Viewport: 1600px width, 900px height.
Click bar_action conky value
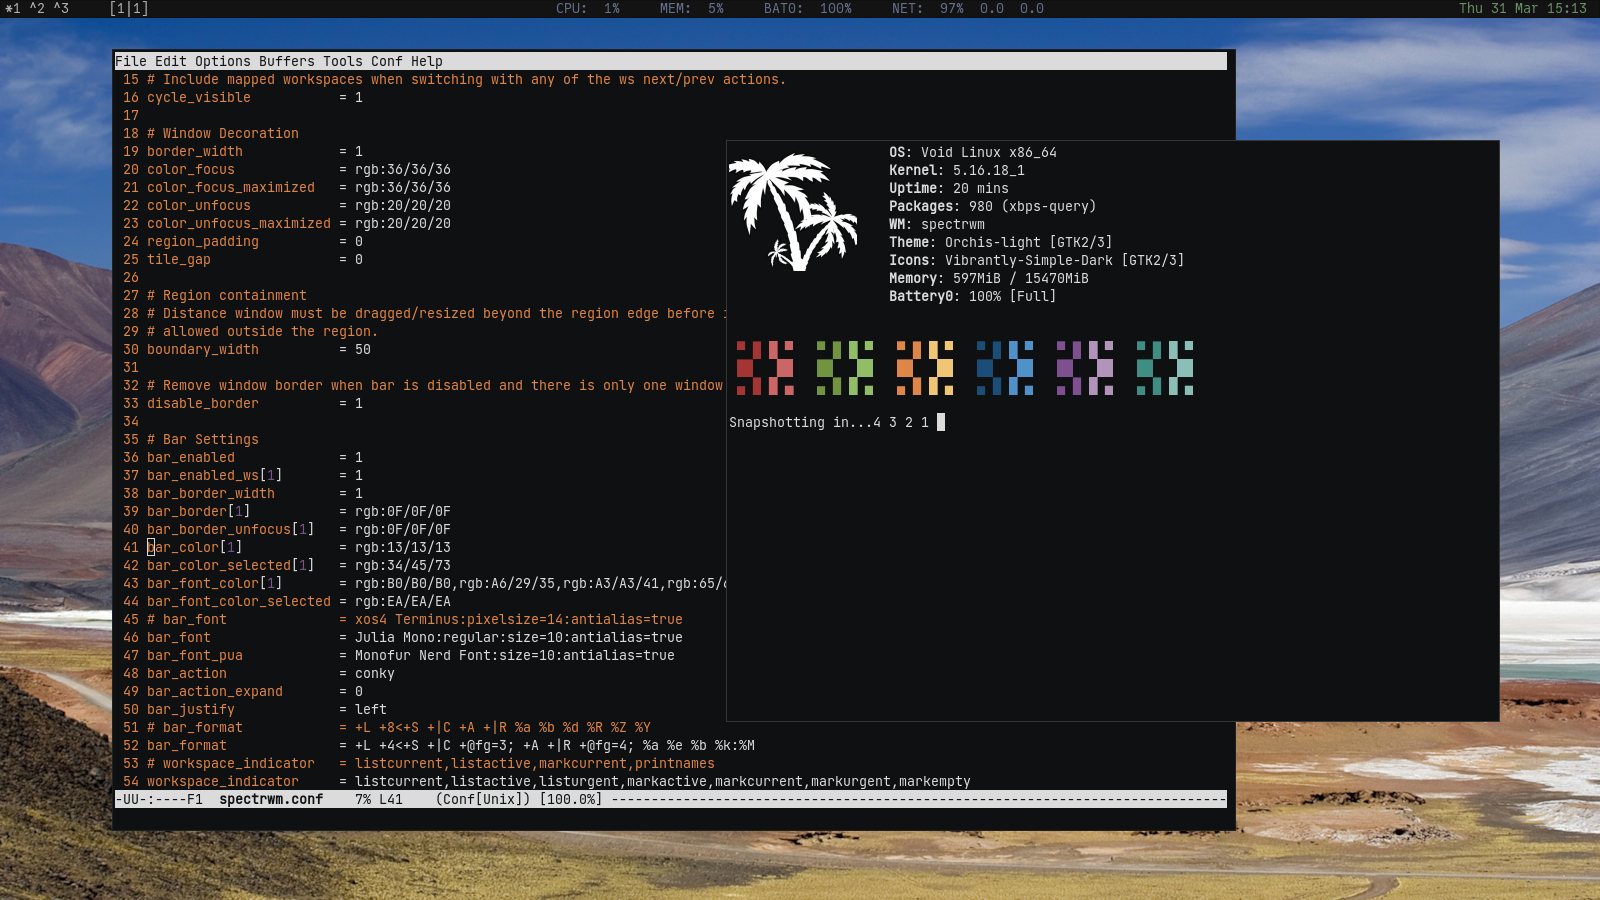coord(375,673)
